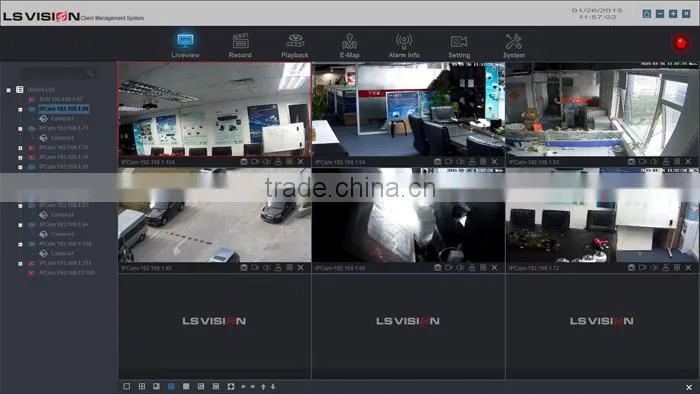The width and height of the screenshot is (700, 394).
Task: Close the window-side showroom camera view
Action: (688, 162)
